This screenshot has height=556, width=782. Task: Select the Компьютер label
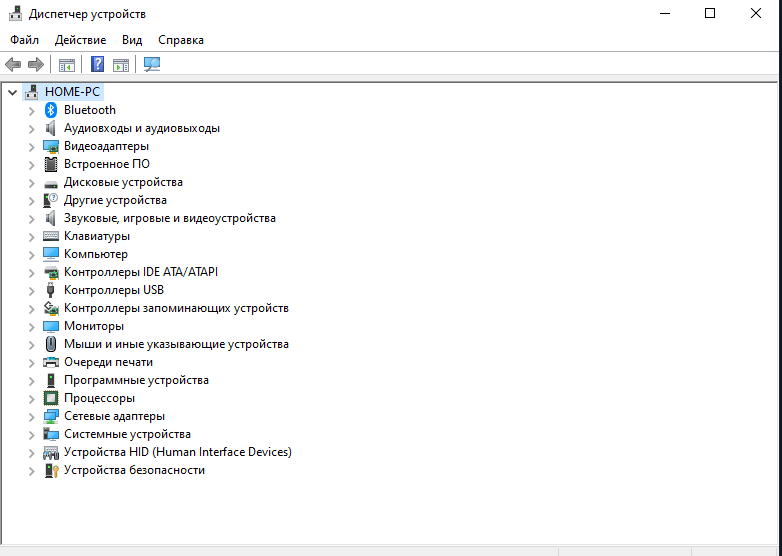[96, 254]
